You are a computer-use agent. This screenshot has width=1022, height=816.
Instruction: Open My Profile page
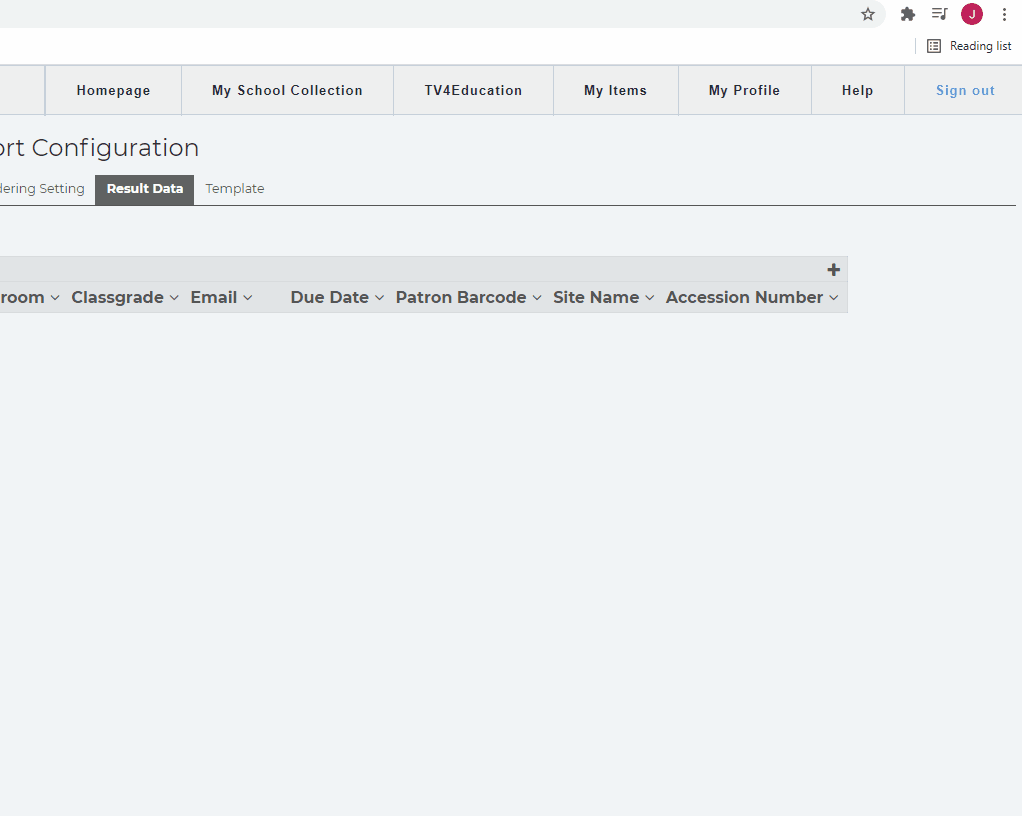744,91
